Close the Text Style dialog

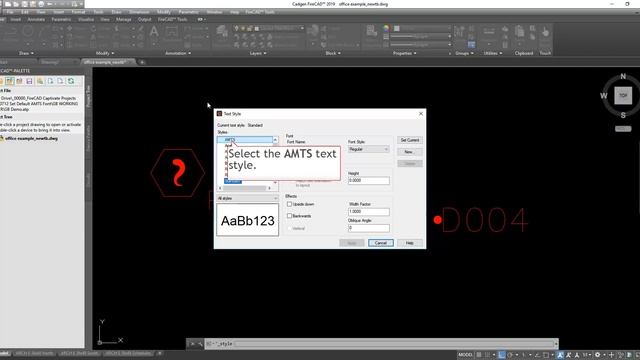421,114
